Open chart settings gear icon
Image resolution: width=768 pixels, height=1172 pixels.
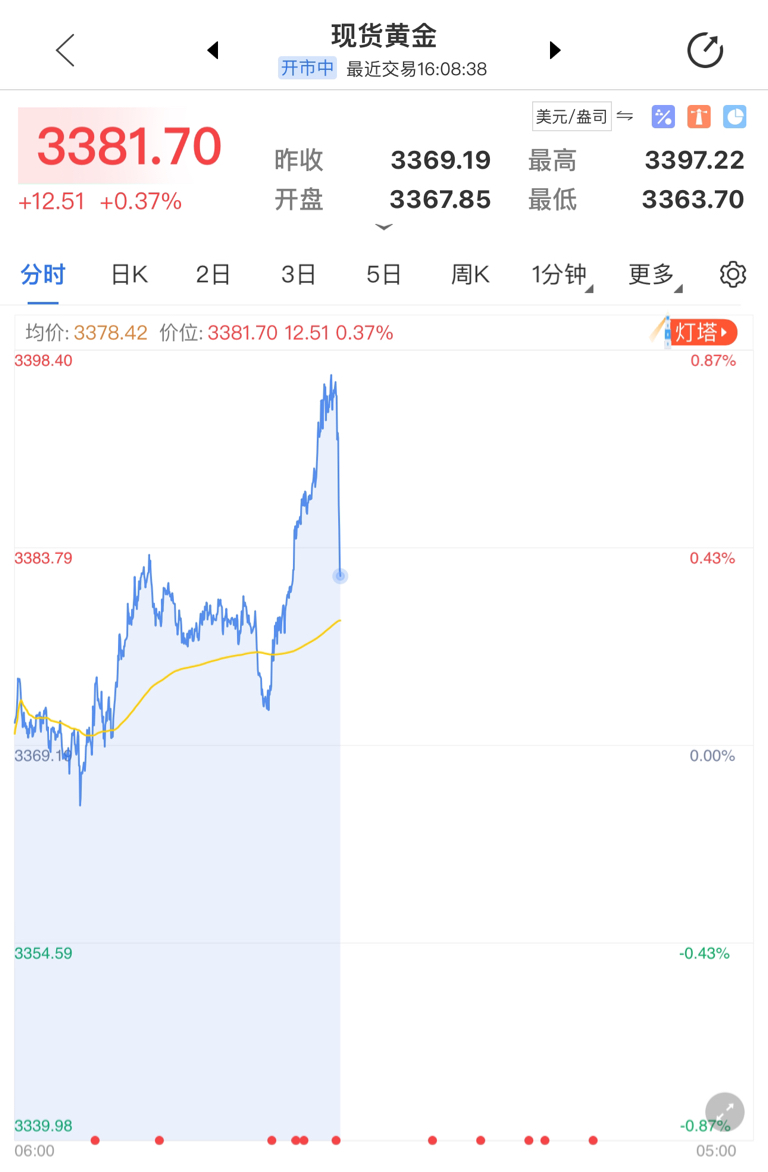pos(733,274)
